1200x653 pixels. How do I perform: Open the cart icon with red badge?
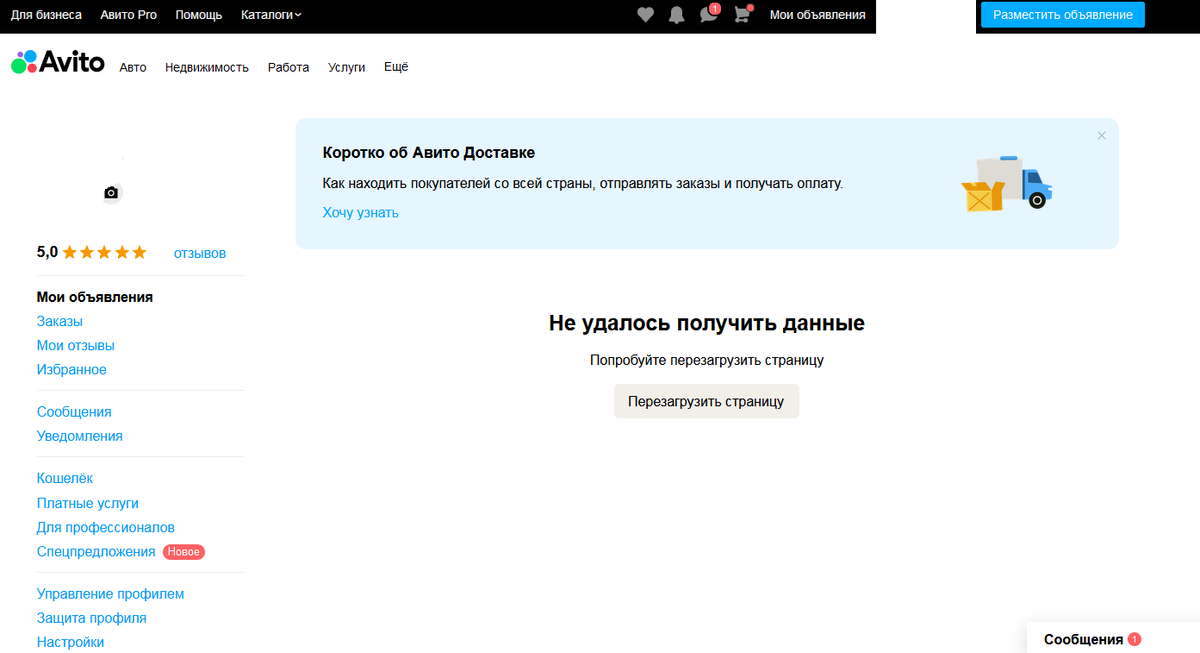click(740, 14)
